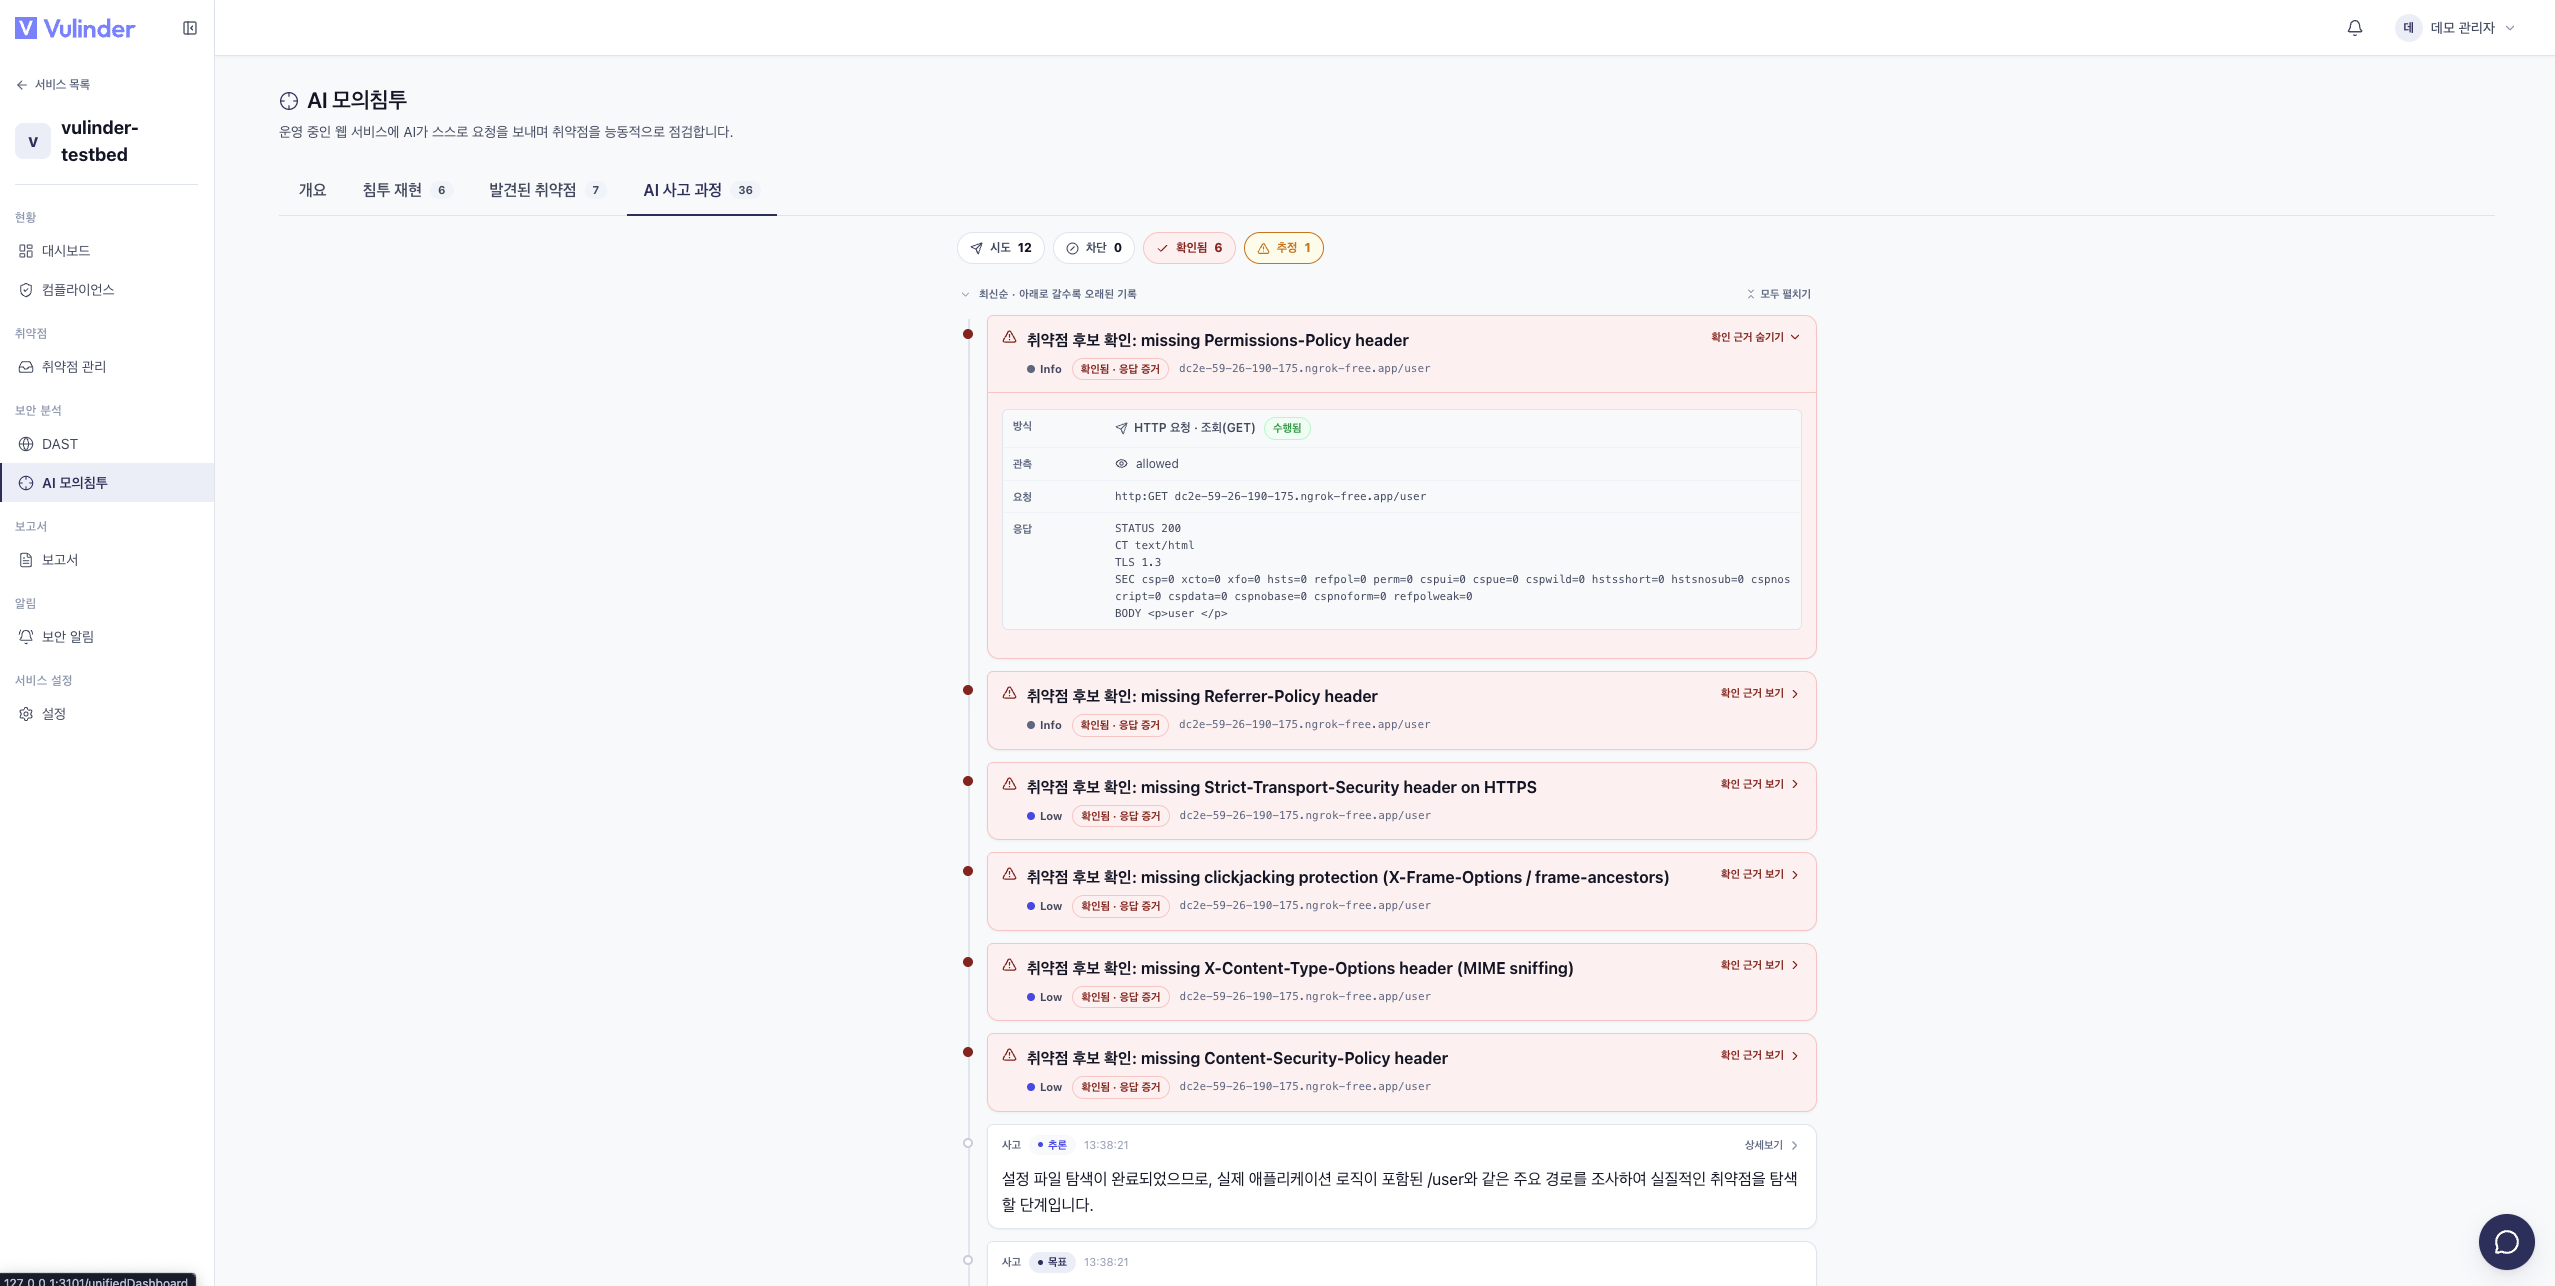Expand 확인 근거 보기 for Content-Security-Policy

coord(1759,1055)
